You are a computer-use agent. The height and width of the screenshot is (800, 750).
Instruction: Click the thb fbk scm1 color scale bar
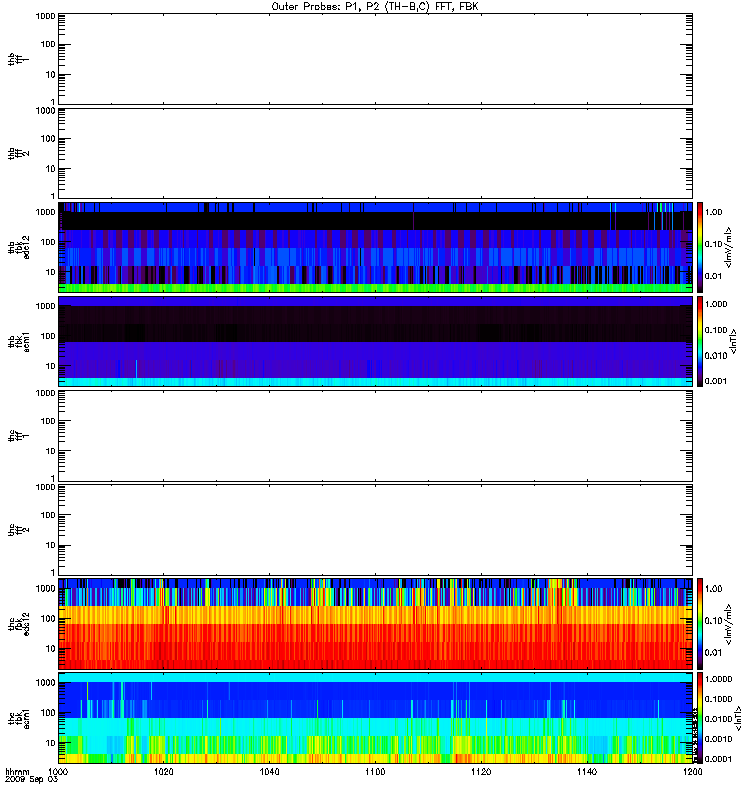point(700,341)
